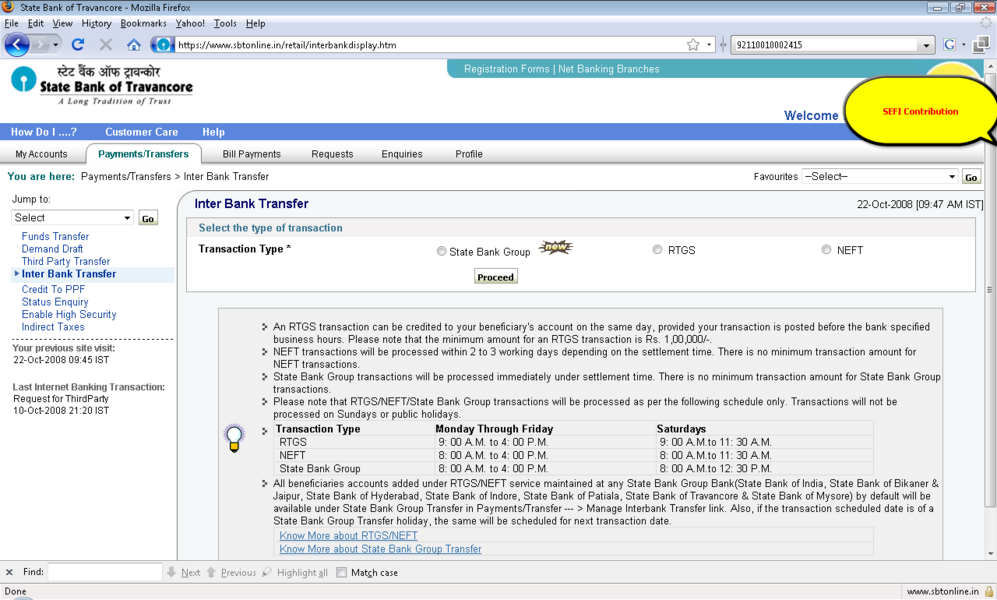Click the light bulb tip icon

[x=234, y=438]
